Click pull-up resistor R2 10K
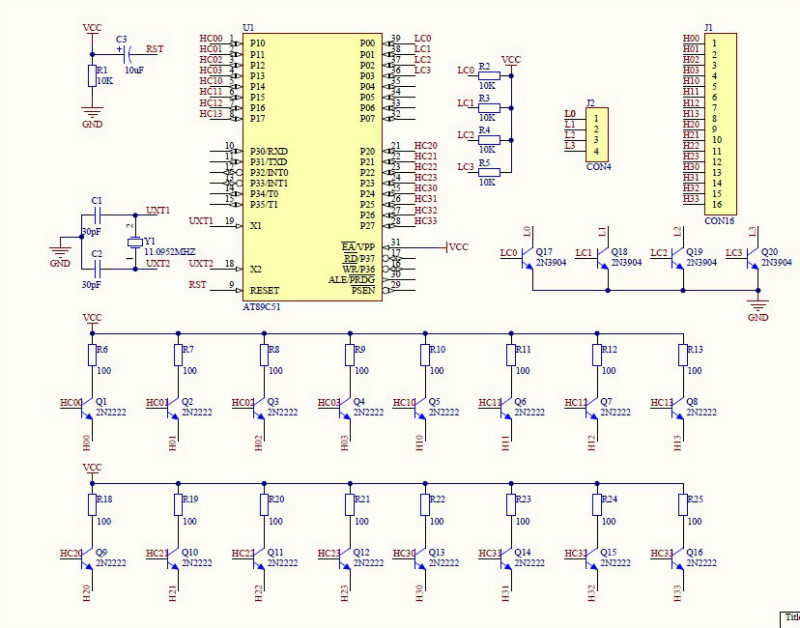Screen dimensions: 800x628 (487, 75)
